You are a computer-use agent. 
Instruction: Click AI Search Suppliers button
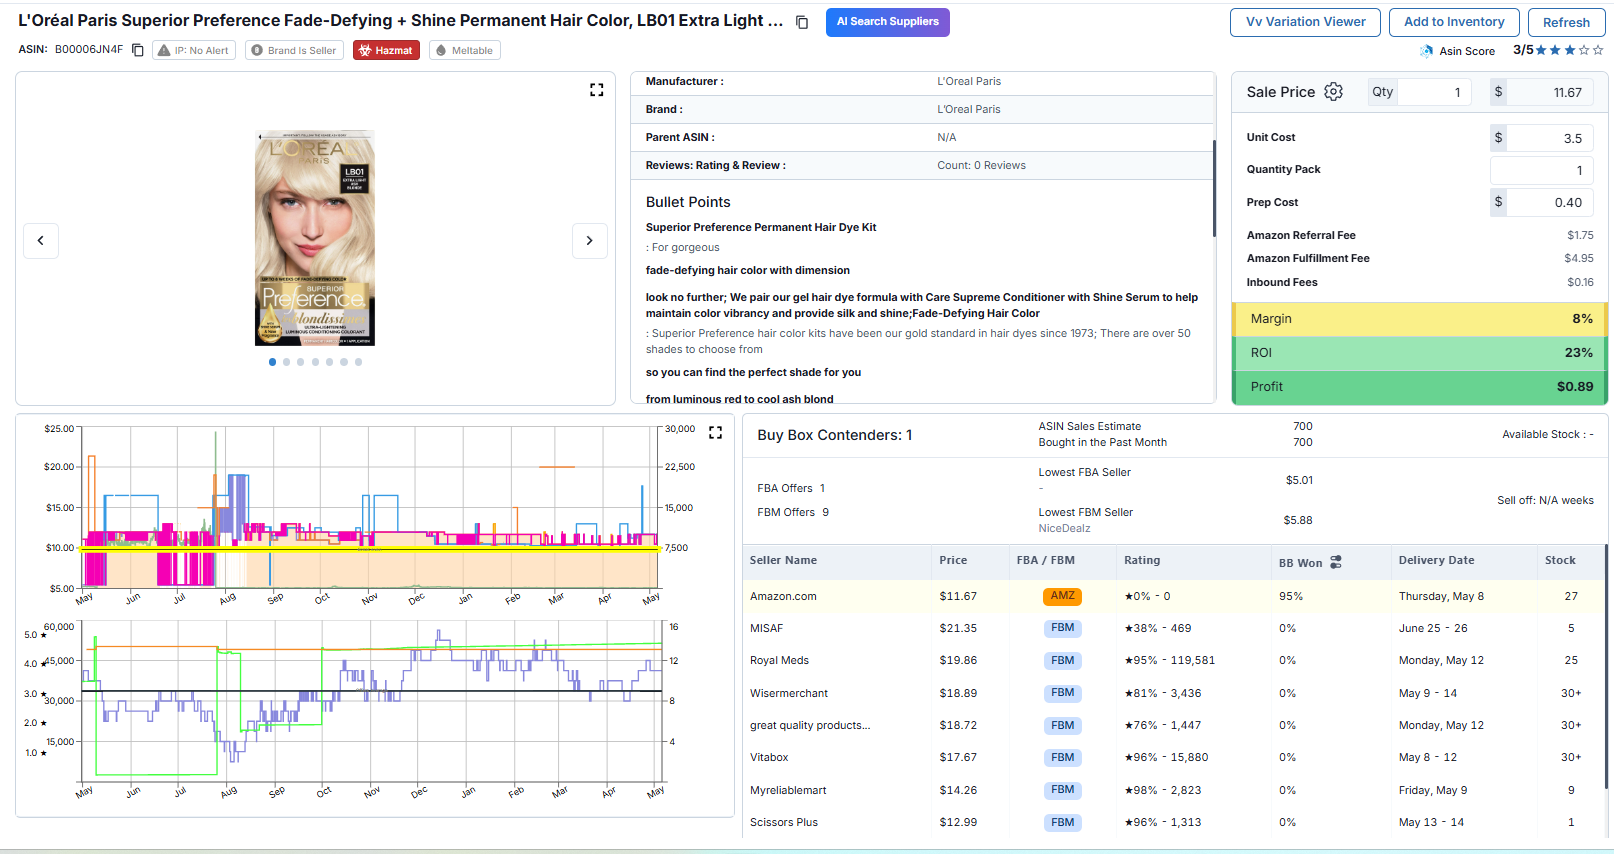pos(888,22)
